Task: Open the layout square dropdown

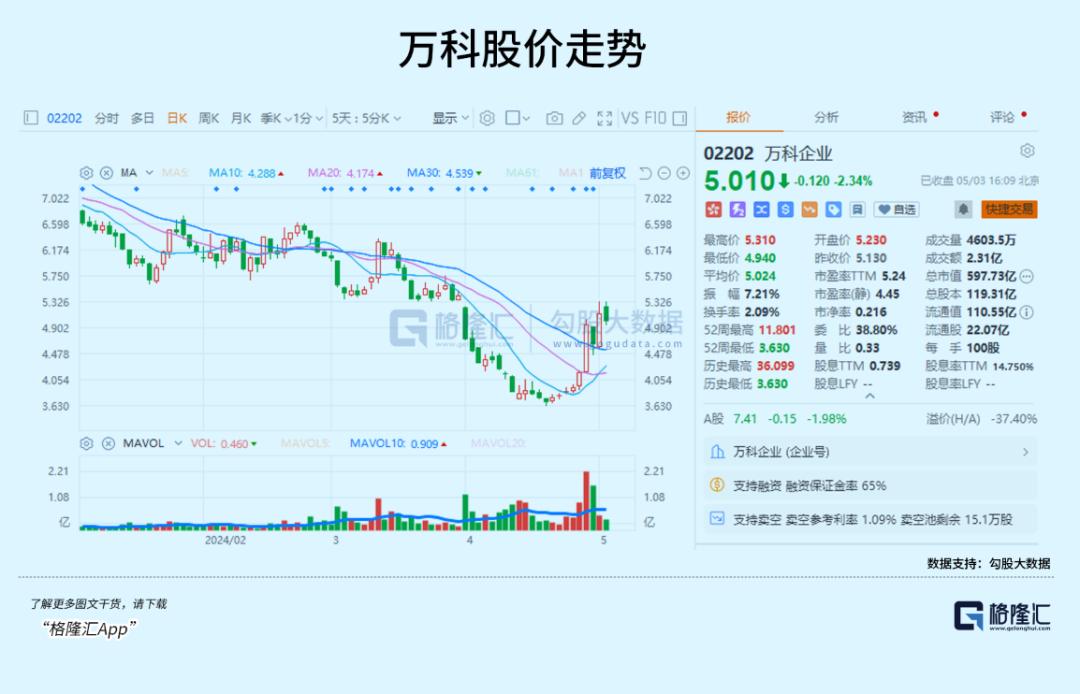Action: [517, 118]
